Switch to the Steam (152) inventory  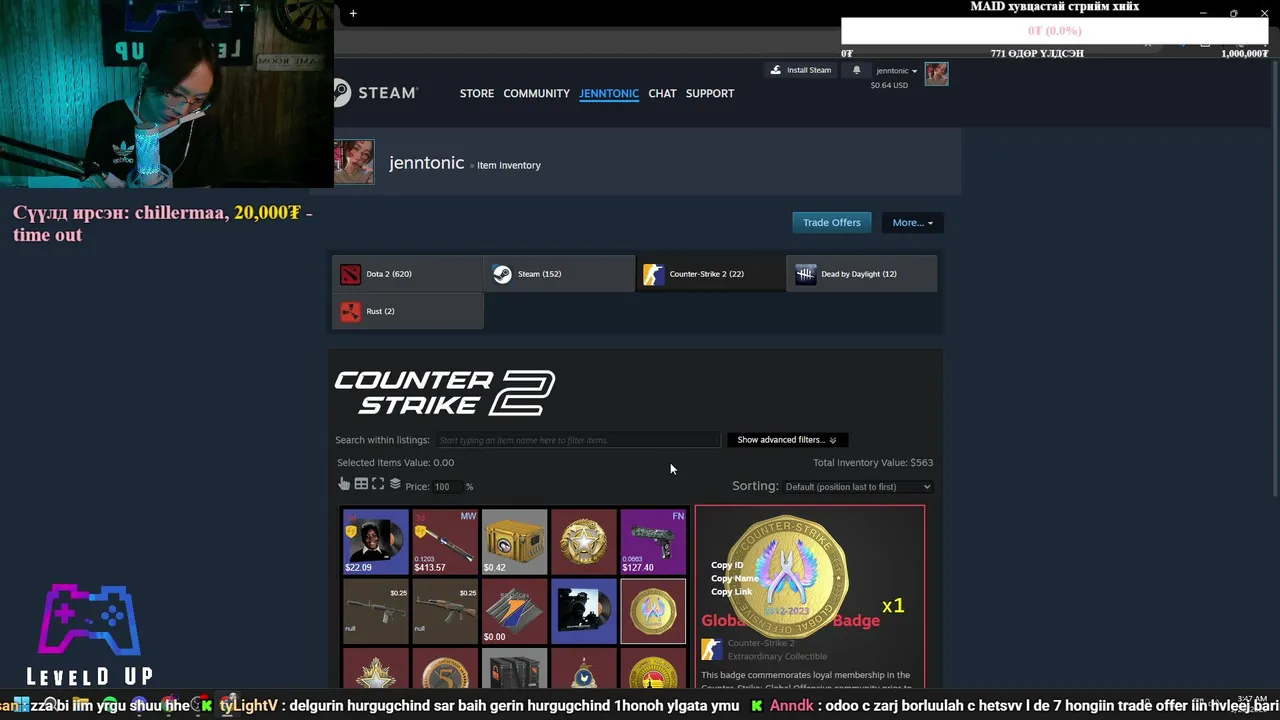(559, 274)
